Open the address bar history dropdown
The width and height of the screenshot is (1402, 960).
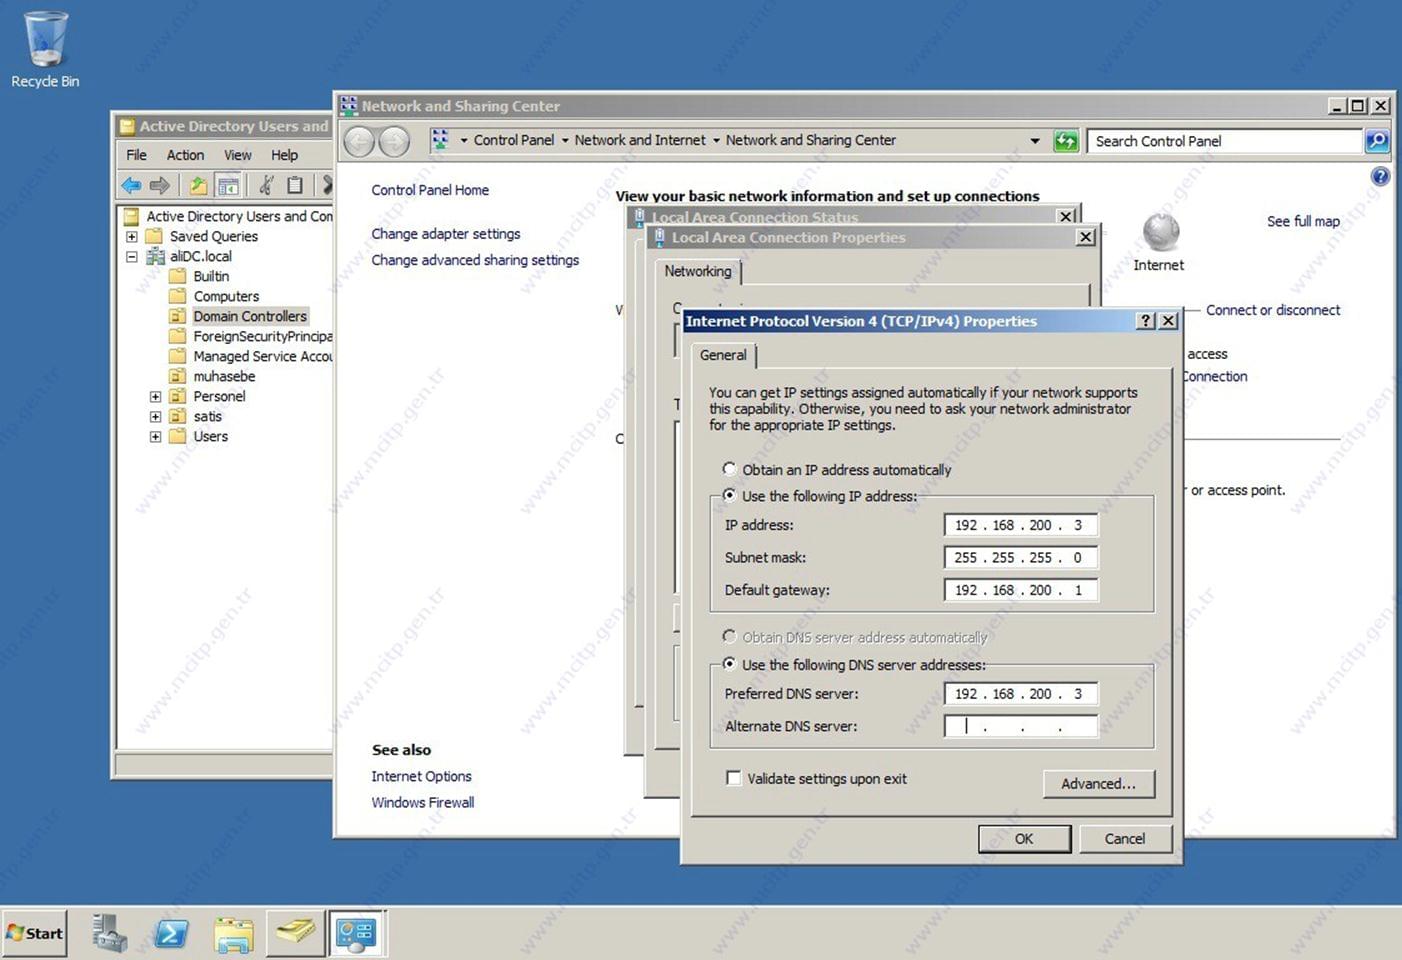(1035, 141)
